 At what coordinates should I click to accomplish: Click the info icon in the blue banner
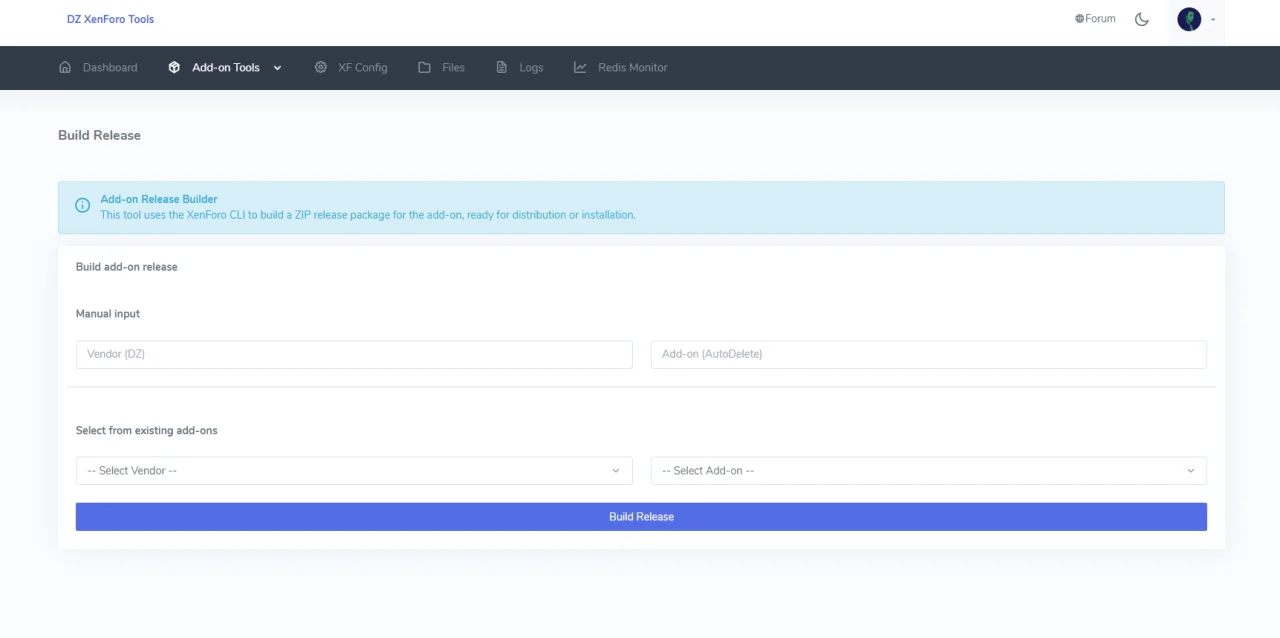(x=83, y=206)
